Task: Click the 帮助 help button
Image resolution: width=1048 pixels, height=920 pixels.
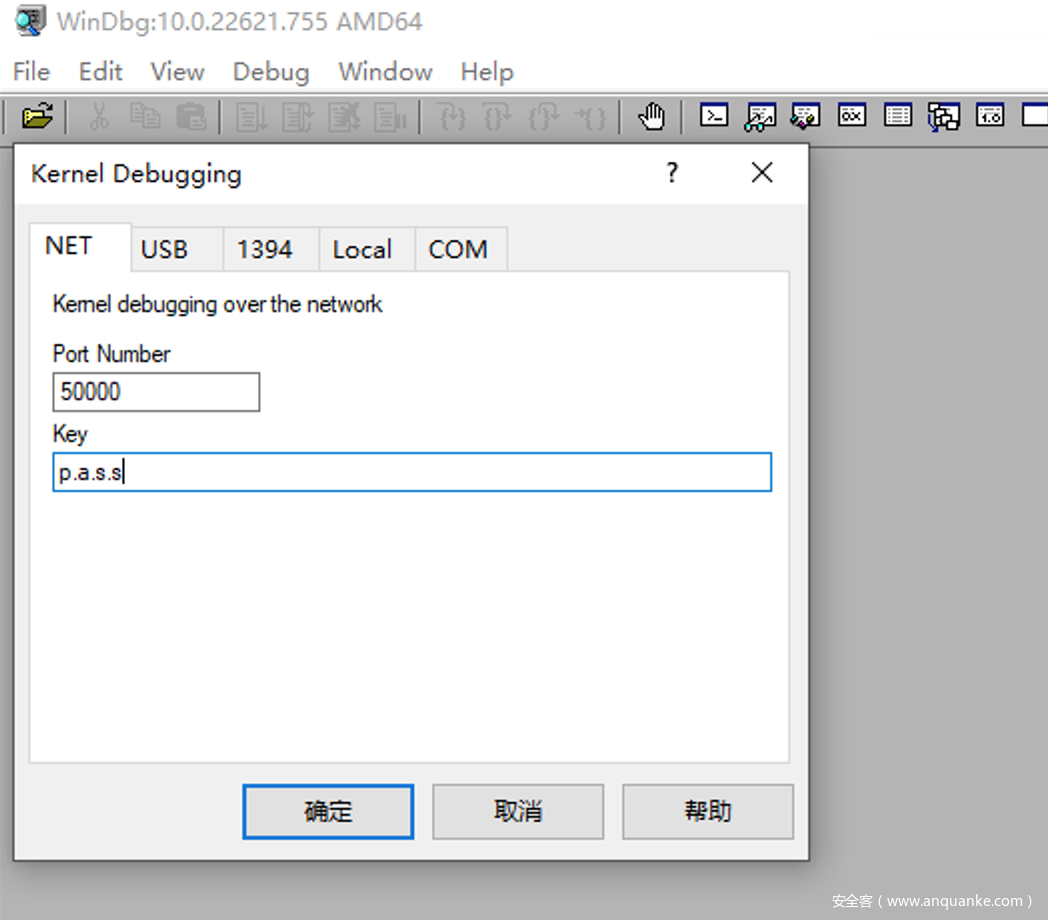Action: click(708, 811)
